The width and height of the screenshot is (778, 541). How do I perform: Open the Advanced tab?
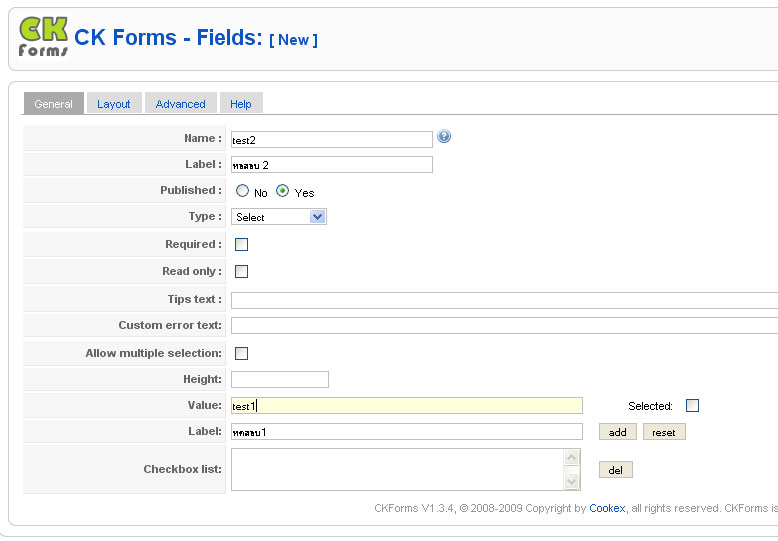(181, 104)
